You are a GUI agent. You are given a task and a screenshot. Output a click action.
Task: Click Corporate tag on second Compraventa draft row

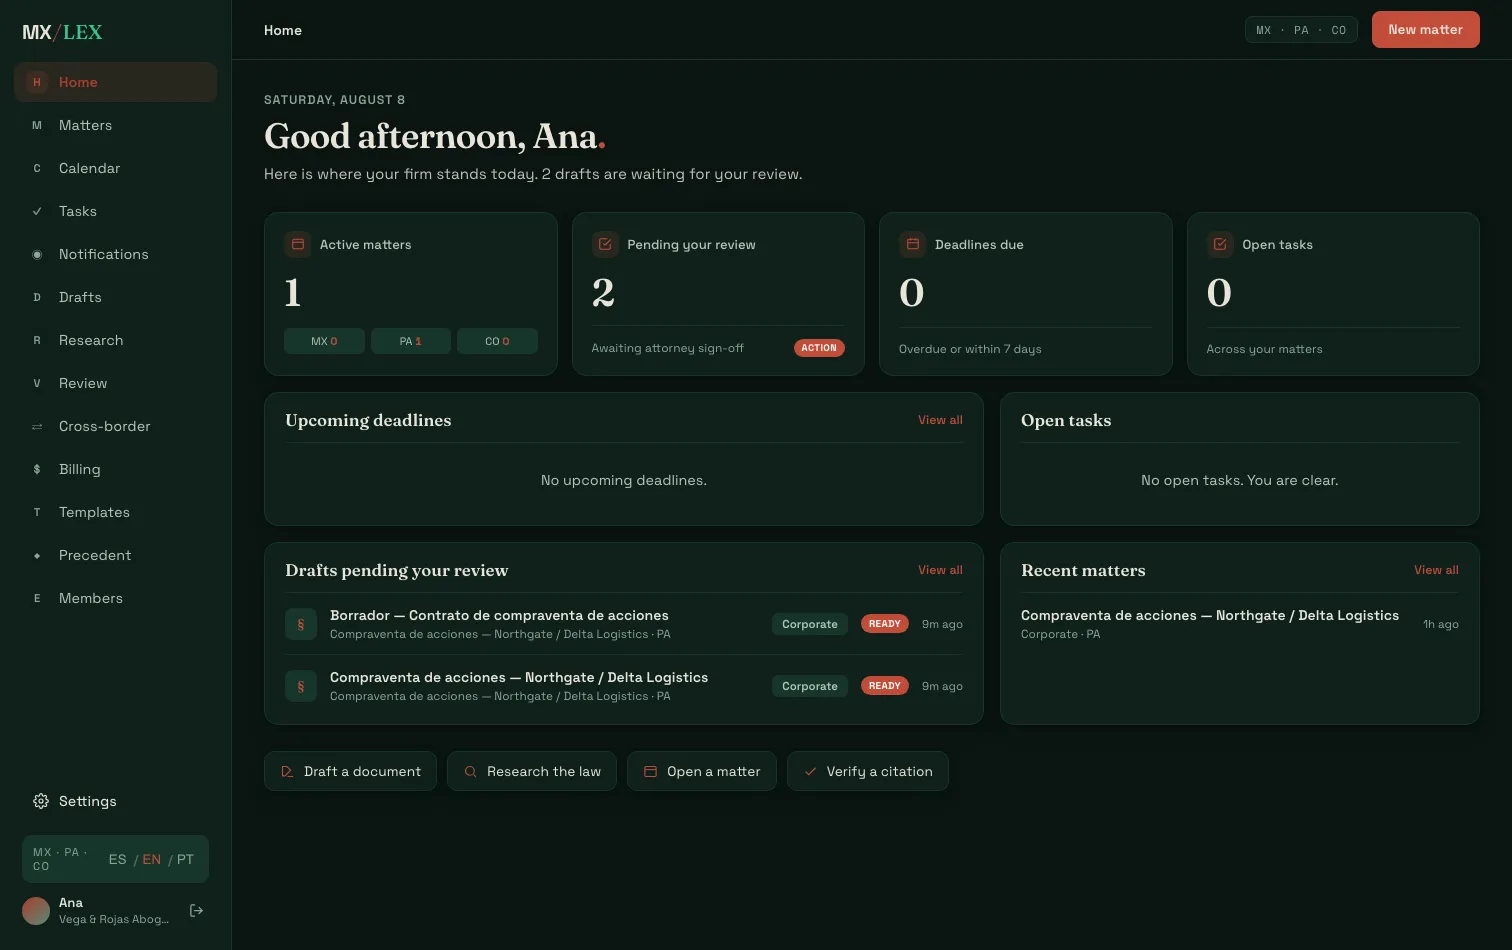point(810,686)
